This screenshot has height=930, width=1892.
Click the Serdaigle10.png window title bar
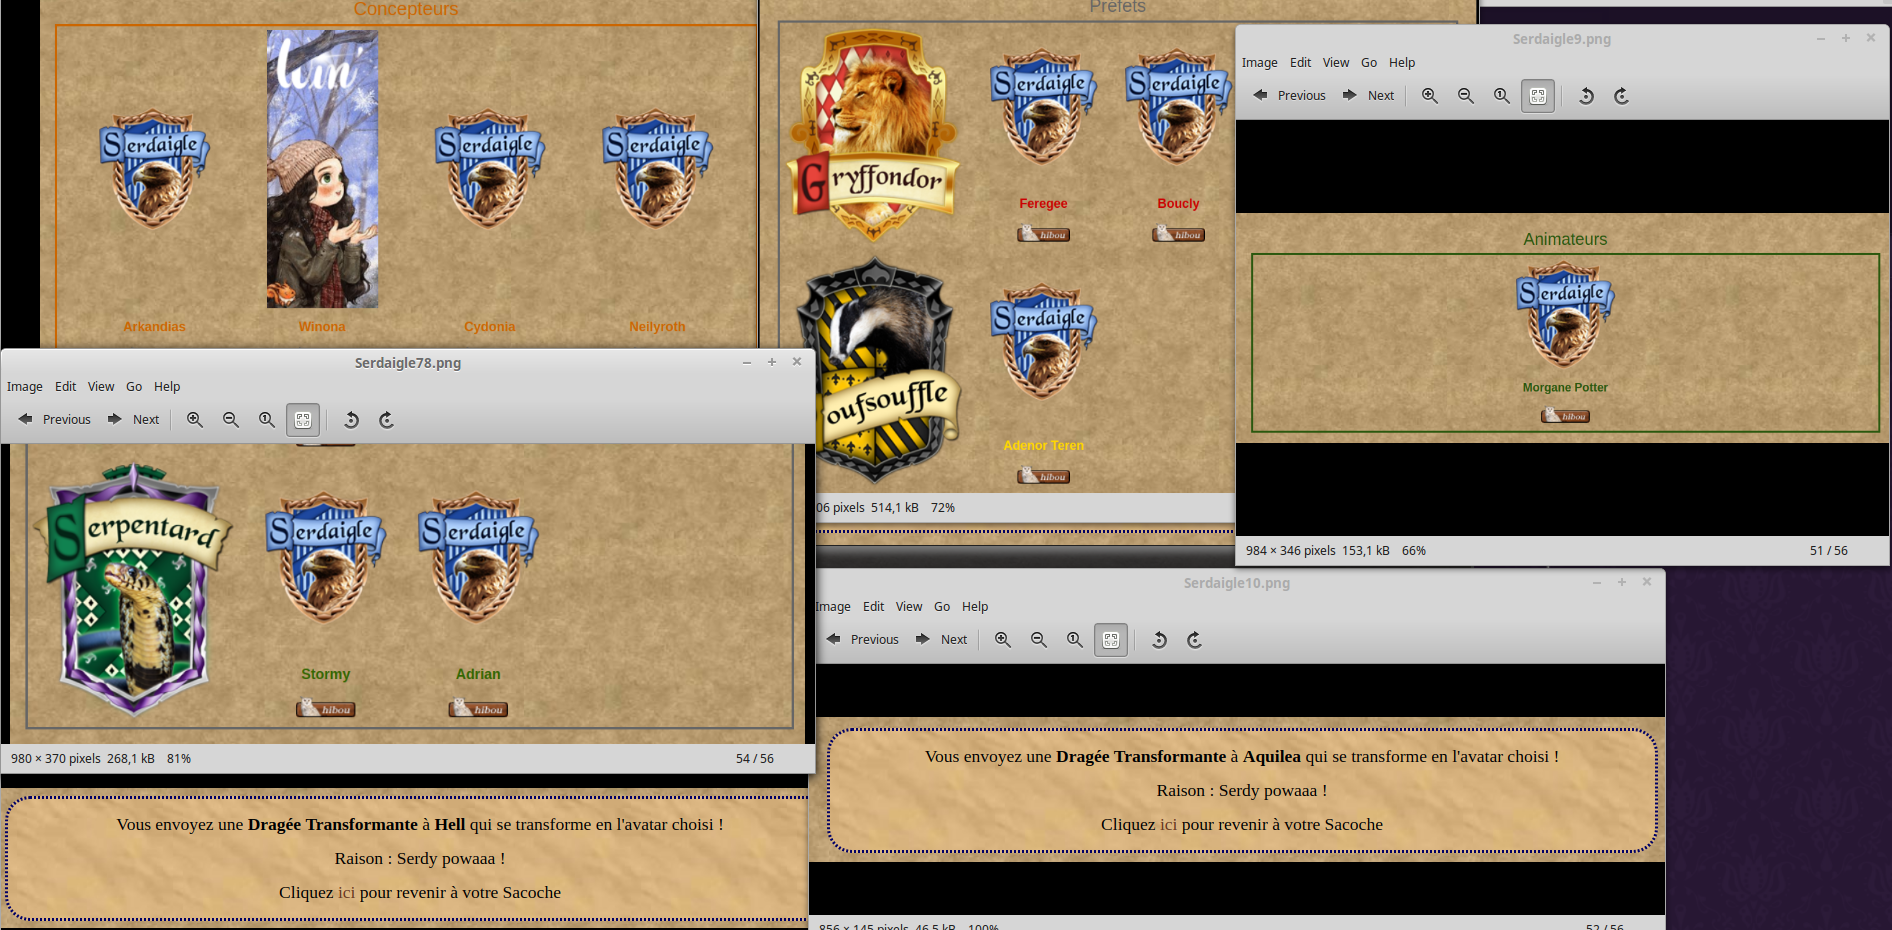pyautogui.click(x=1236, y=582)
